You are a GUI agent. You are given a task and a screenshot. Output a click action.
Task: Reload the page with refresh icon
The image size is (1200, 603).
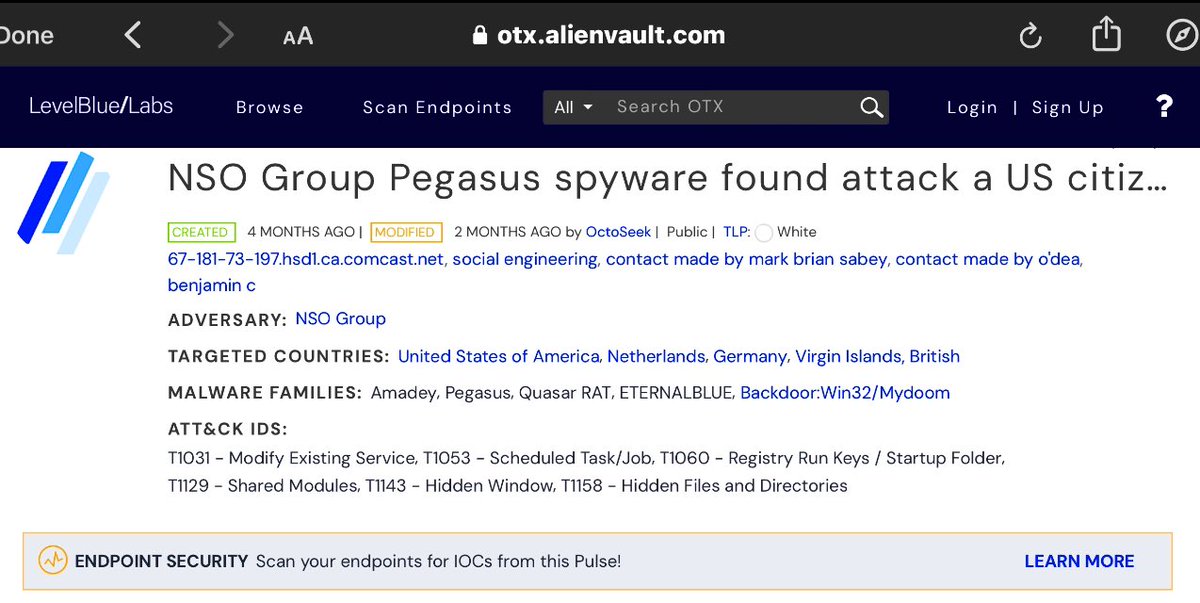click(1030, 36)
